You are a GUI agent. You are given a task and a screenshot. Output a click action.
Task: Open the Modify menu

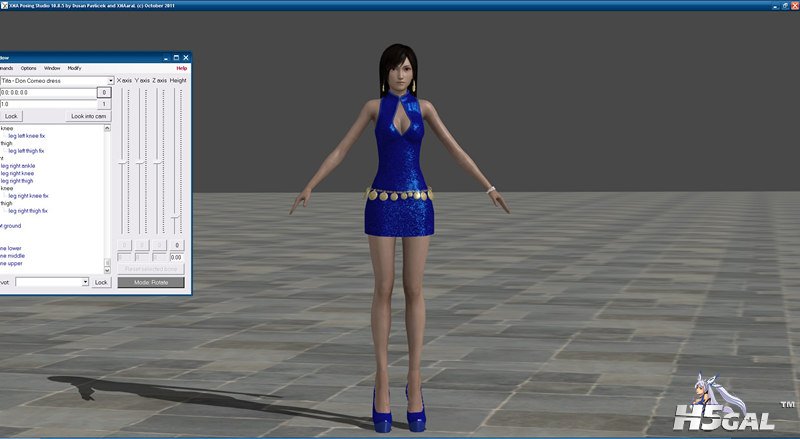(74, 68)
